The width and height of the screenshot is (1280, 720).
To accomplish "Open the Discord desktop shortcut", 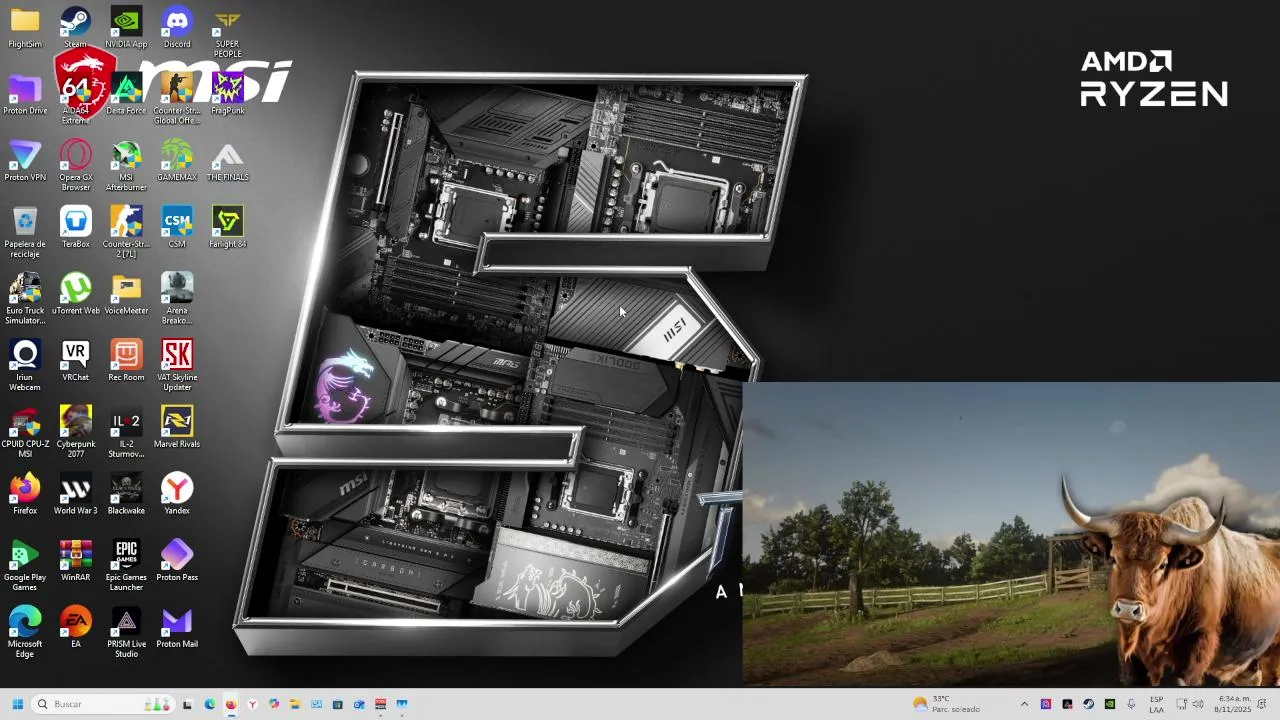I will point(177,28).
